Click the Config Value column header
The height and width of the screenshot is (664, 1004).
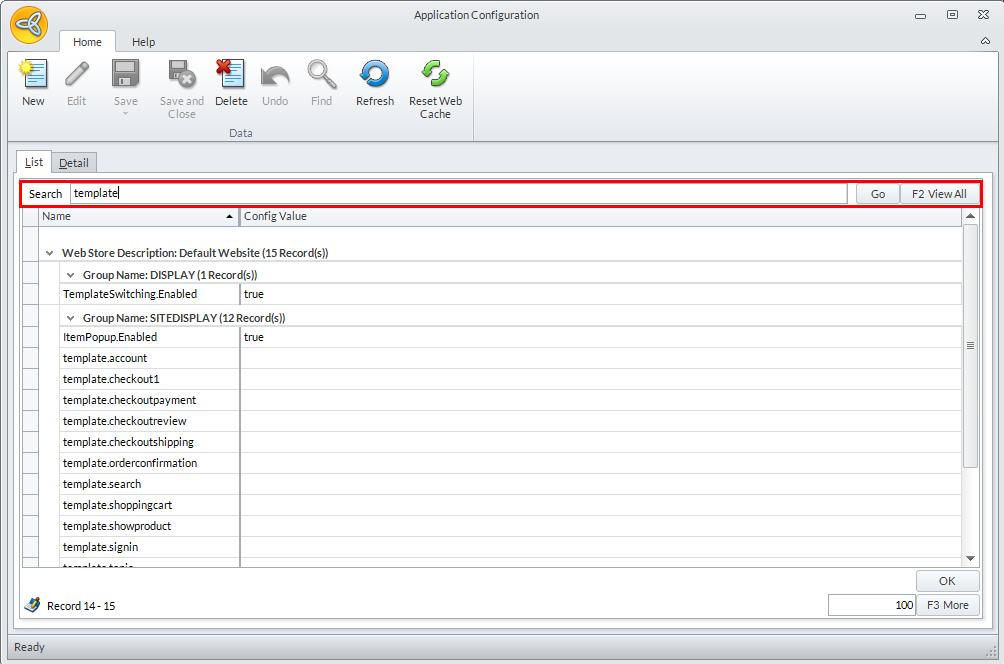click(x=601, y=216)
